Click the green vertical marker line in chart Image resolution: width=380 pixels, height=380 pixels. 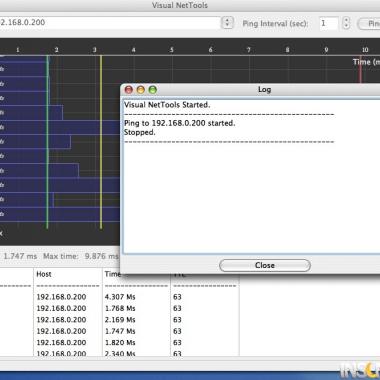tap(47, 142)
